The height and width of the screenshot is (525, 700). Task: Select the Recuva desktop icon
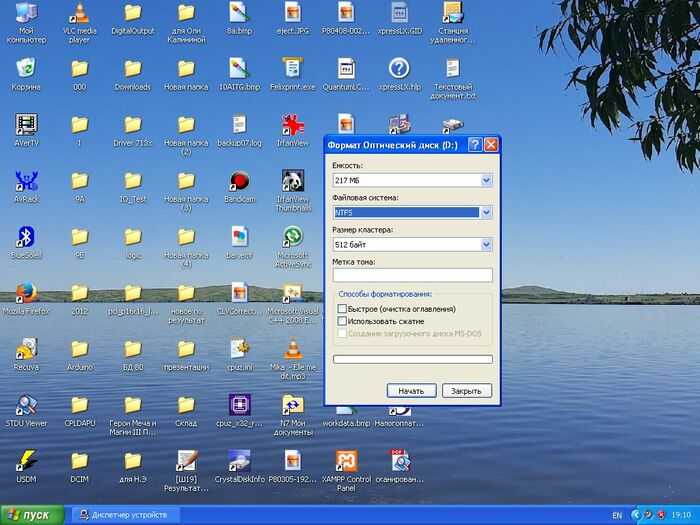(x=26, y=348)
